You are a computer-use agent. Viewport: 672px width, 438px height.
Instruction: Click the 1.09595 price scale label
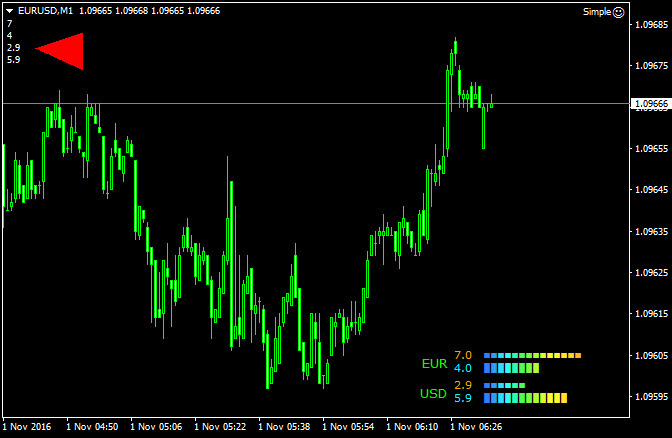(651, 396)
